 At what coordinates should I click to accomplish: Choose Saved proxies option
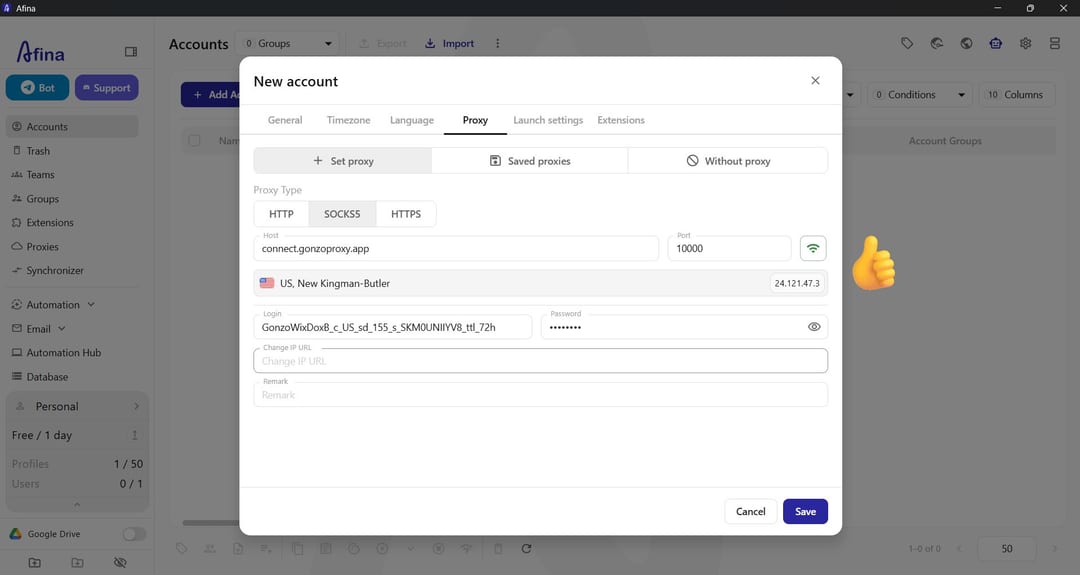(530, 160)
